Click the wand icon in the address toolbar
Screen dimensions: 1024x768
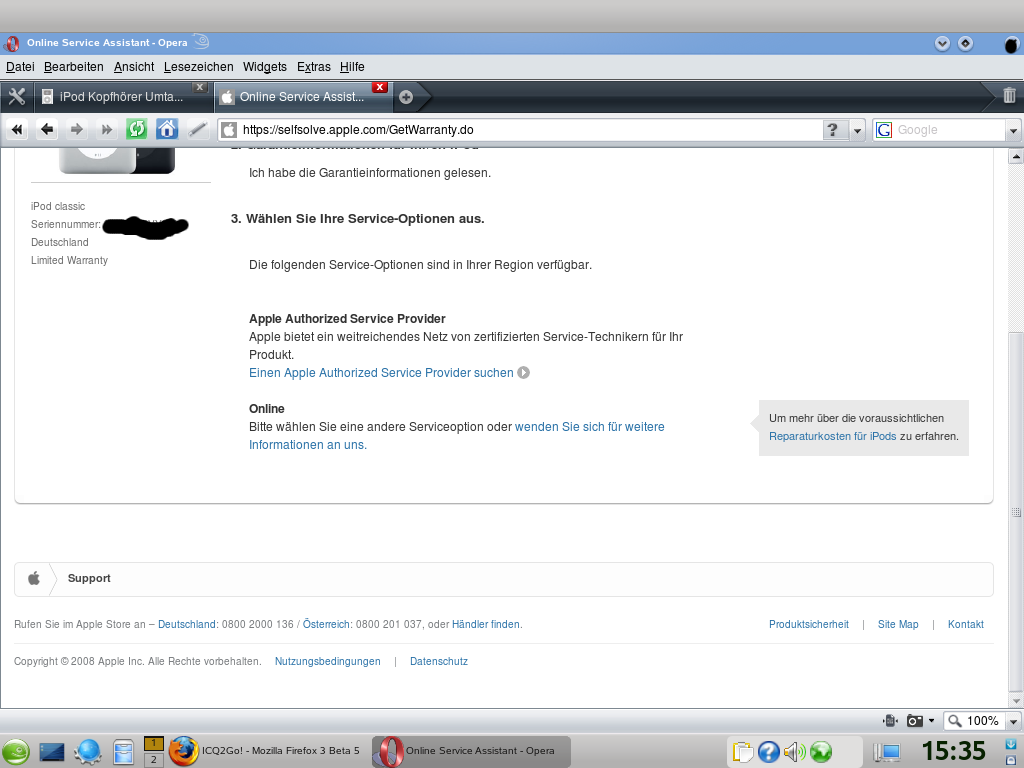click(x=197, y=129)
